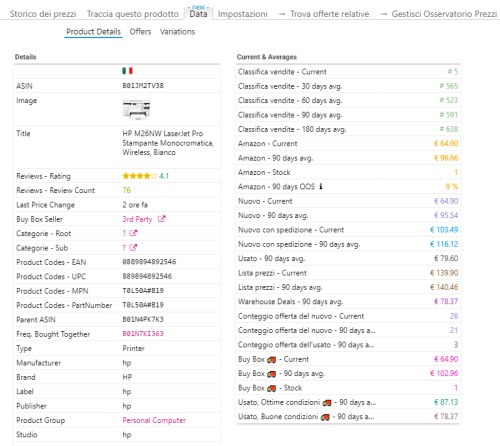
Task: Click the Usato 90 days avg value € 79.60
Action: (446, 258)
